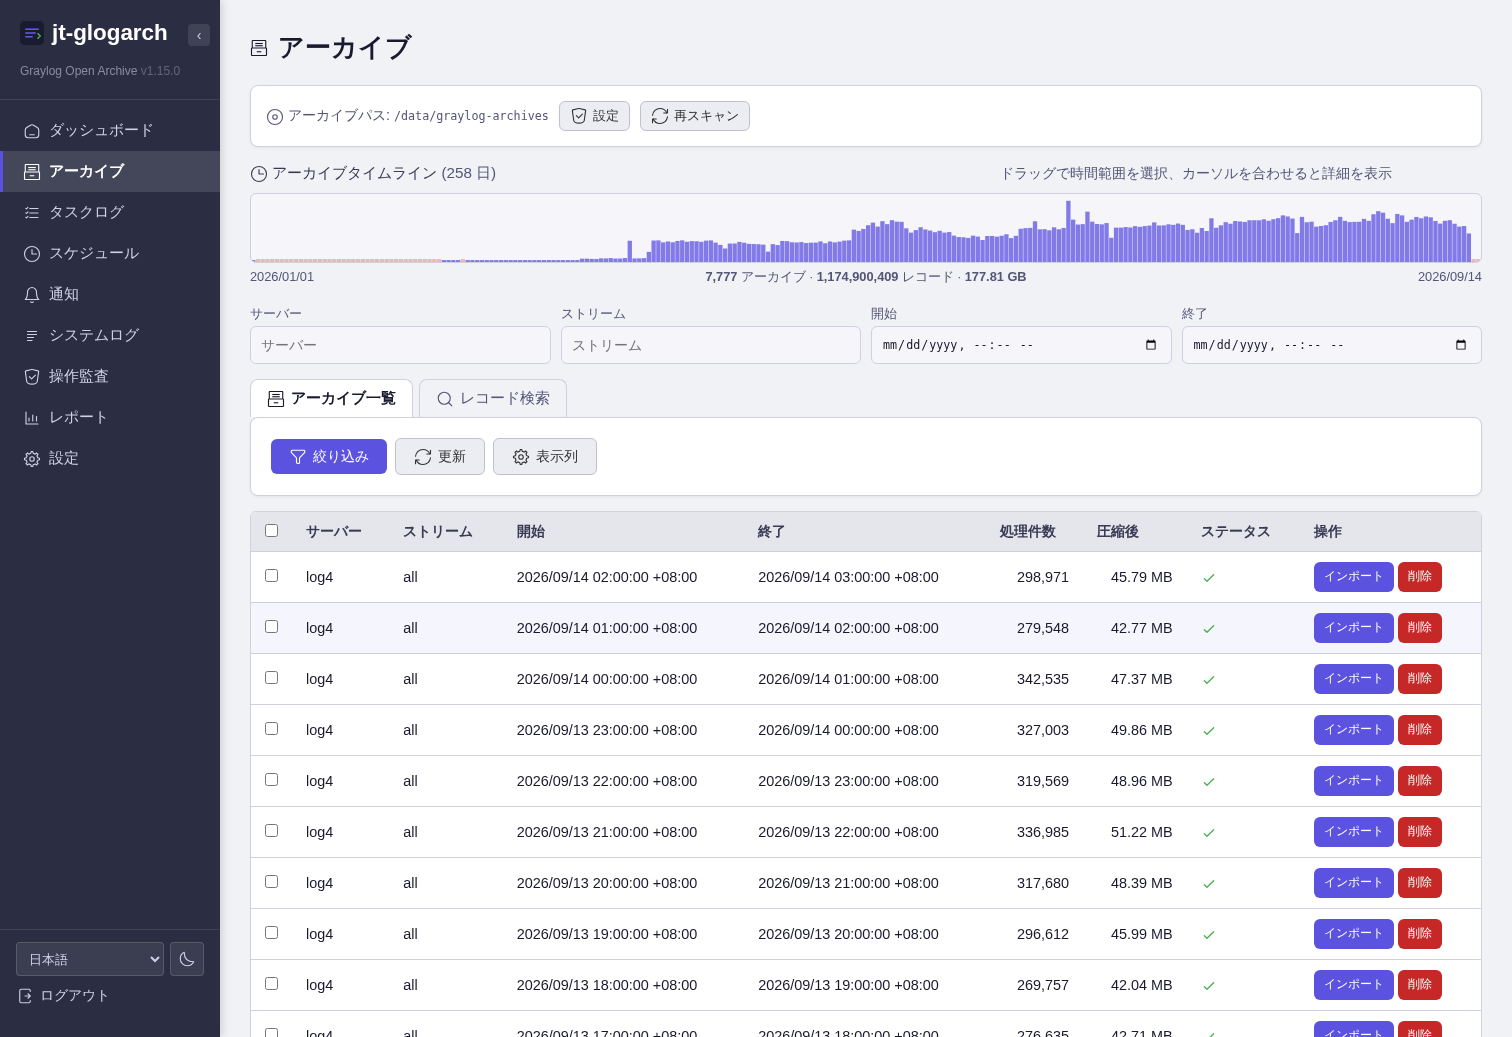Open the 通知 bell icon
The width and height of the screenshot is (1512, 1037).
tap(32, 295)
